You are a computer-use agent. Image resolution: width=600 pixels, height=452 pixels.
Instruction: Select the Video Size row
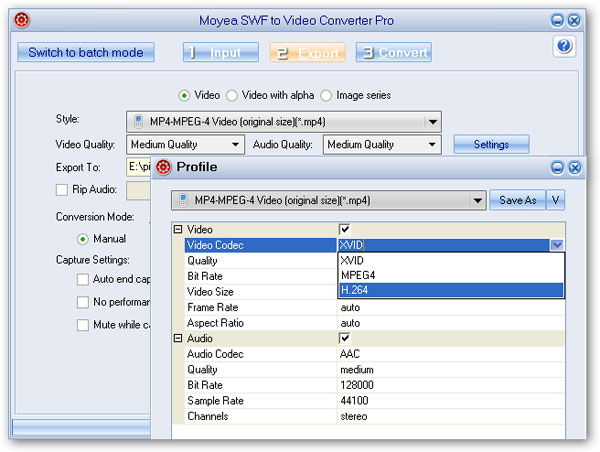260,292
